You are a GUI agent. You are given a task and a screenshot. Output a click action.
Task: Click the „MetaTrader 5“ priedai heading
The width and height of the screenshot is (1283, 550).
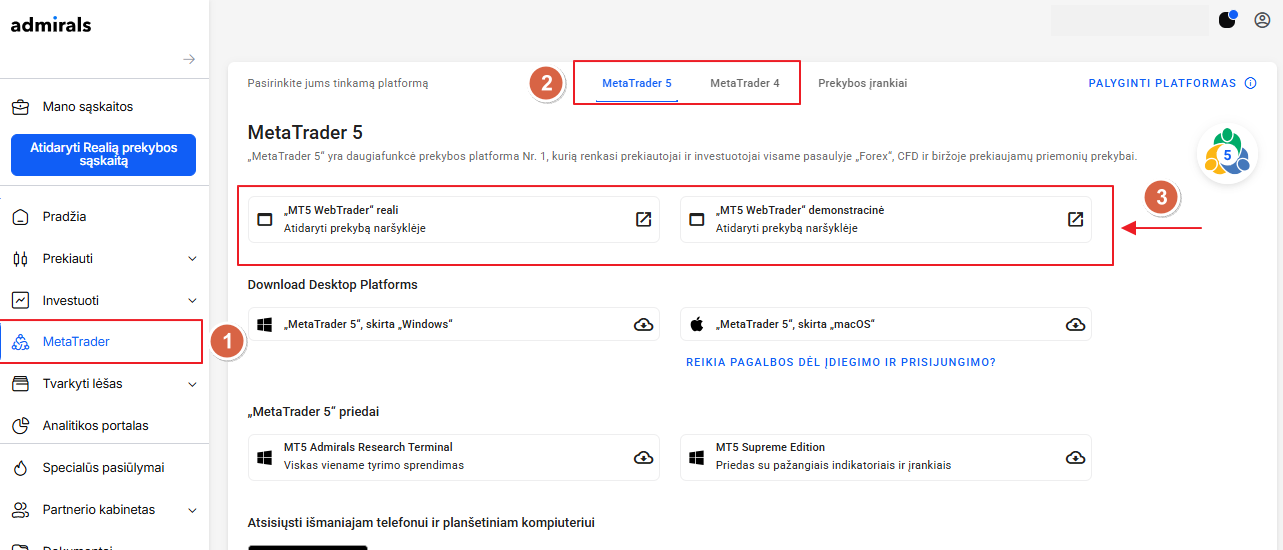point(314,412)
